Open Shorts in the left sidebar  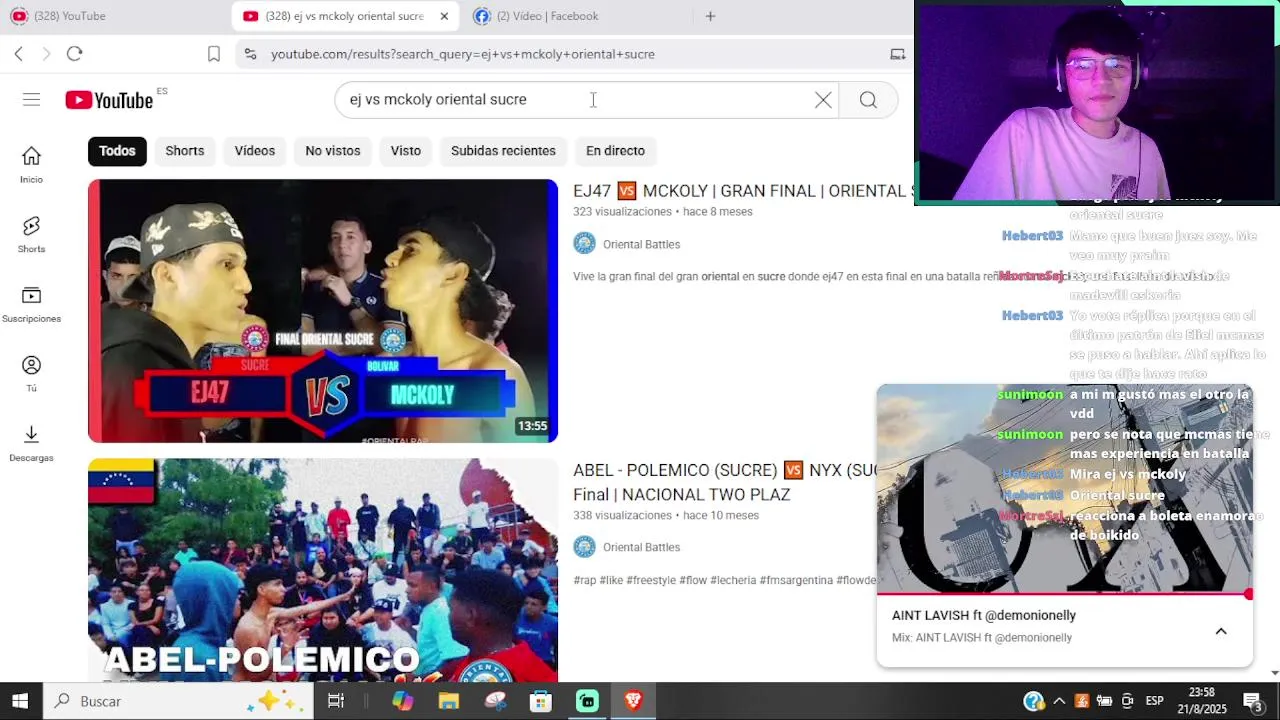31,235
